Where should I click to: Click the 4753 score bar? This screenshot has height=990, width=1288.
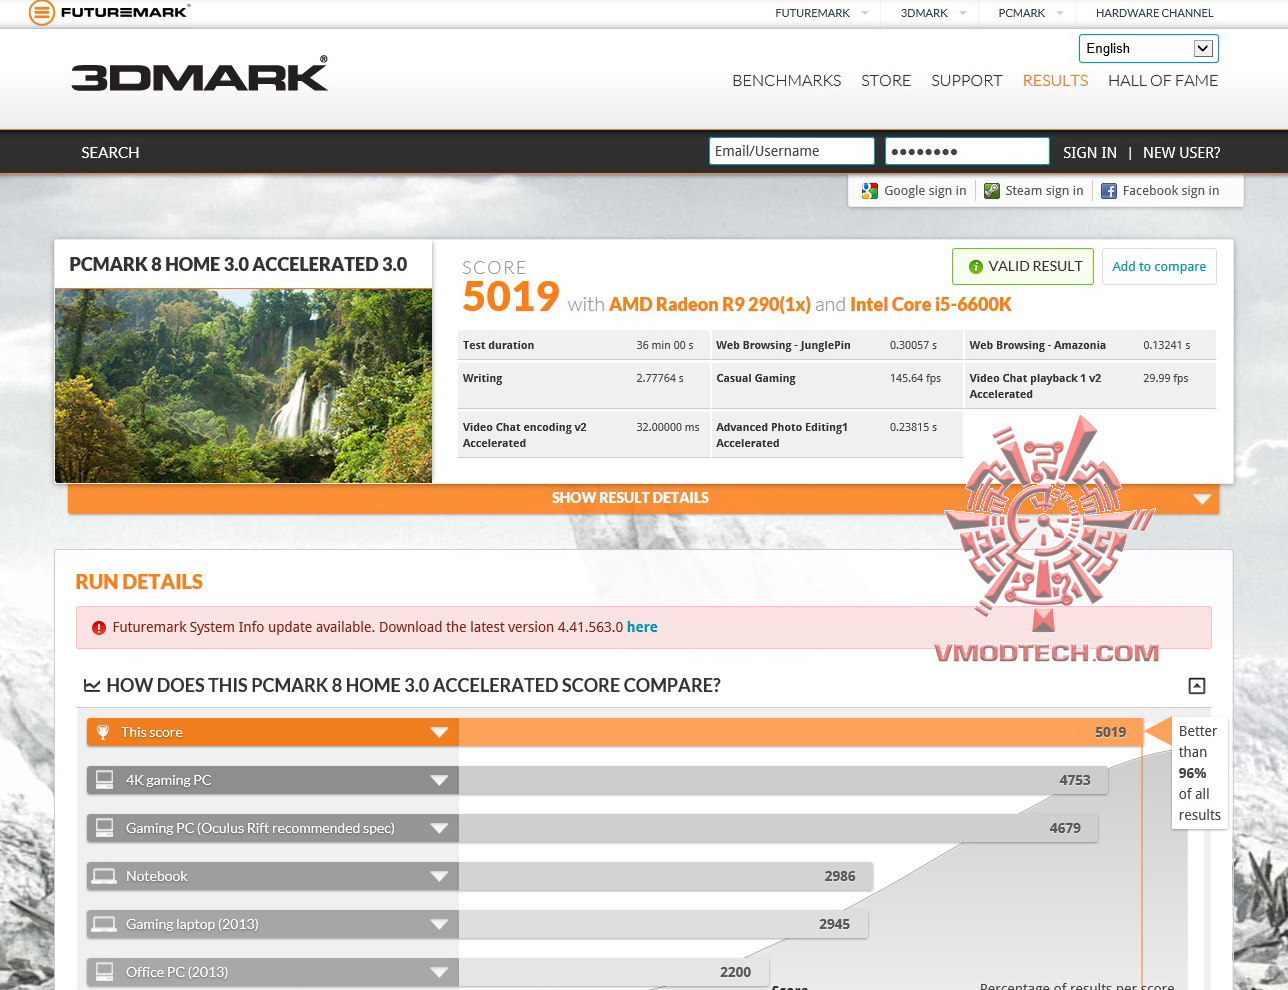tap(783, 781)
